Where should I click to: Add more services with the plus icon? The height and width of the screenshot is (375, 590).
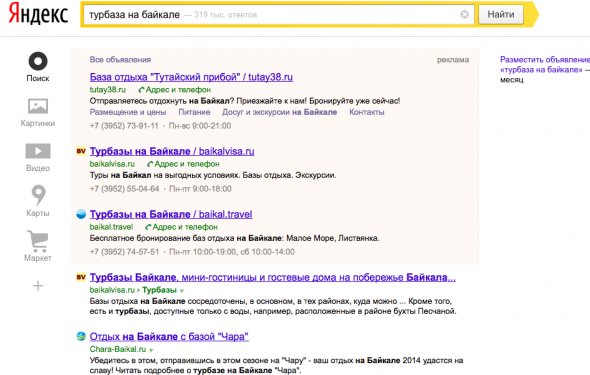[38, 286]
